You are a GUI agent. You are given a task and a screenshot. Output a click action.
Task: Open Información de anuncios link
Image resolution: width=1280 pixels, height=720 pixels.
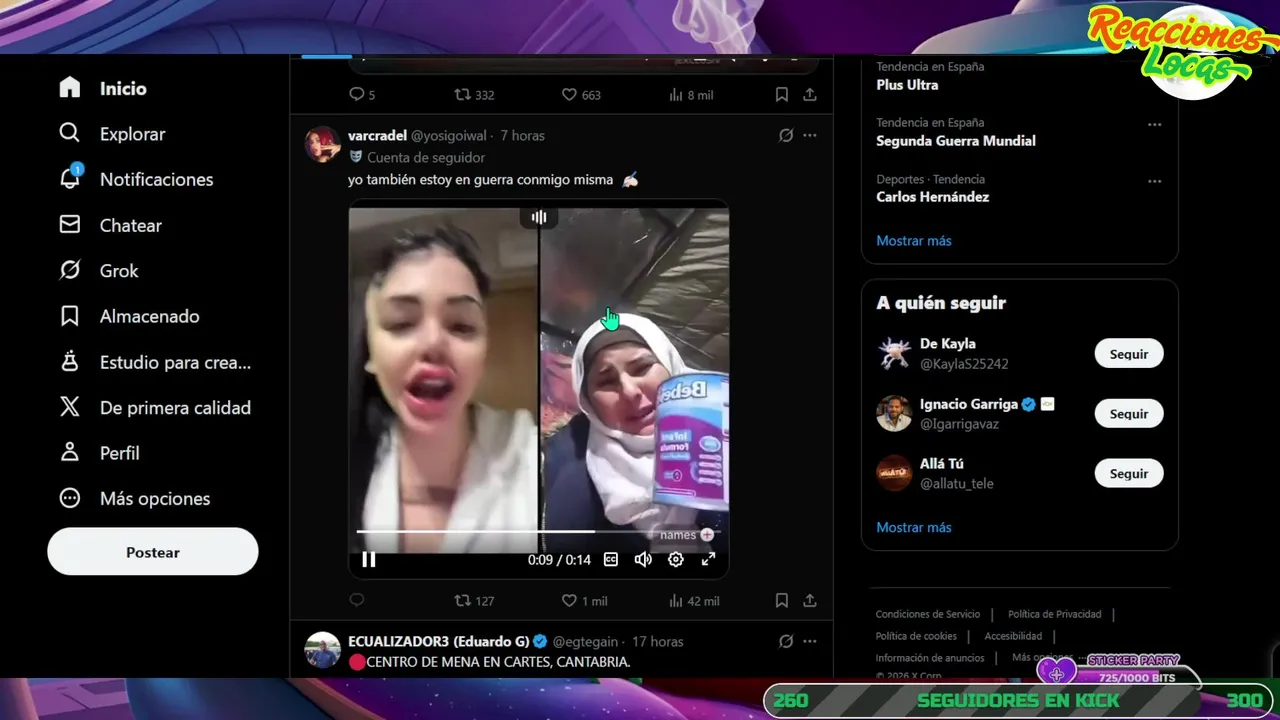(x=930, y=658)
